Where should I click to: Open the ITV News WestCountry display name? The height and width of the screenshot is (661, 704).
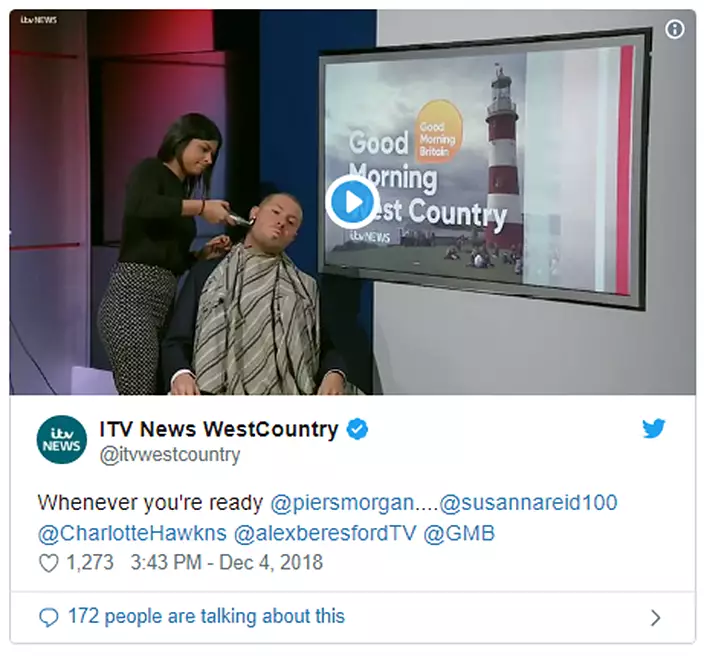219,429
